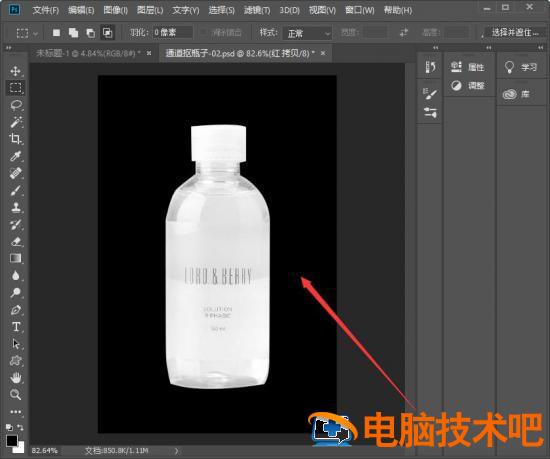The height and width of the screenshot is (459, 550).
Task: Select the Rectangular Marquee tool
Action: 15,87
